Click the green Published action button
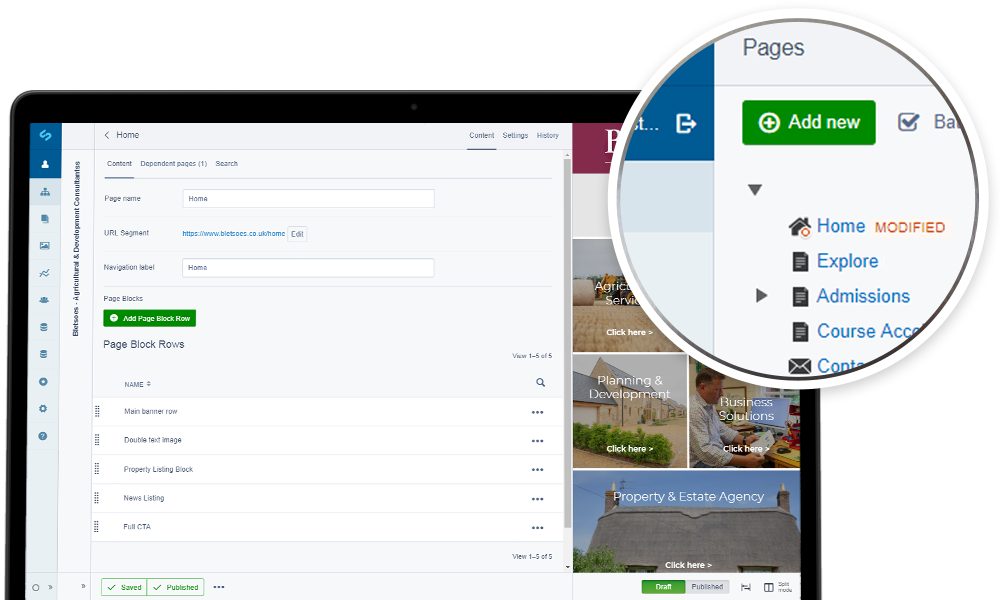The width and height of the screenshot is (1000, 600). (x=175, y=587)
